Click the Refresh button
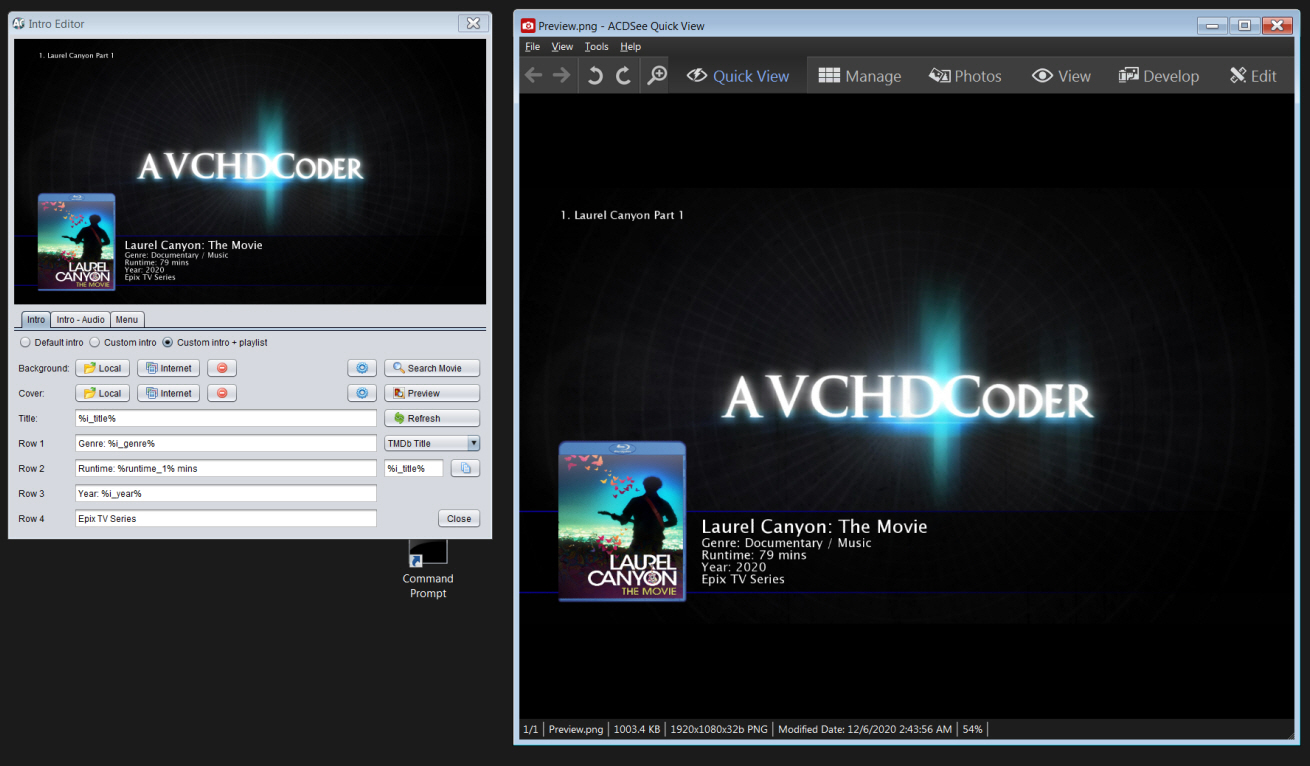The image size is (1310, 766). coord(432,418)
